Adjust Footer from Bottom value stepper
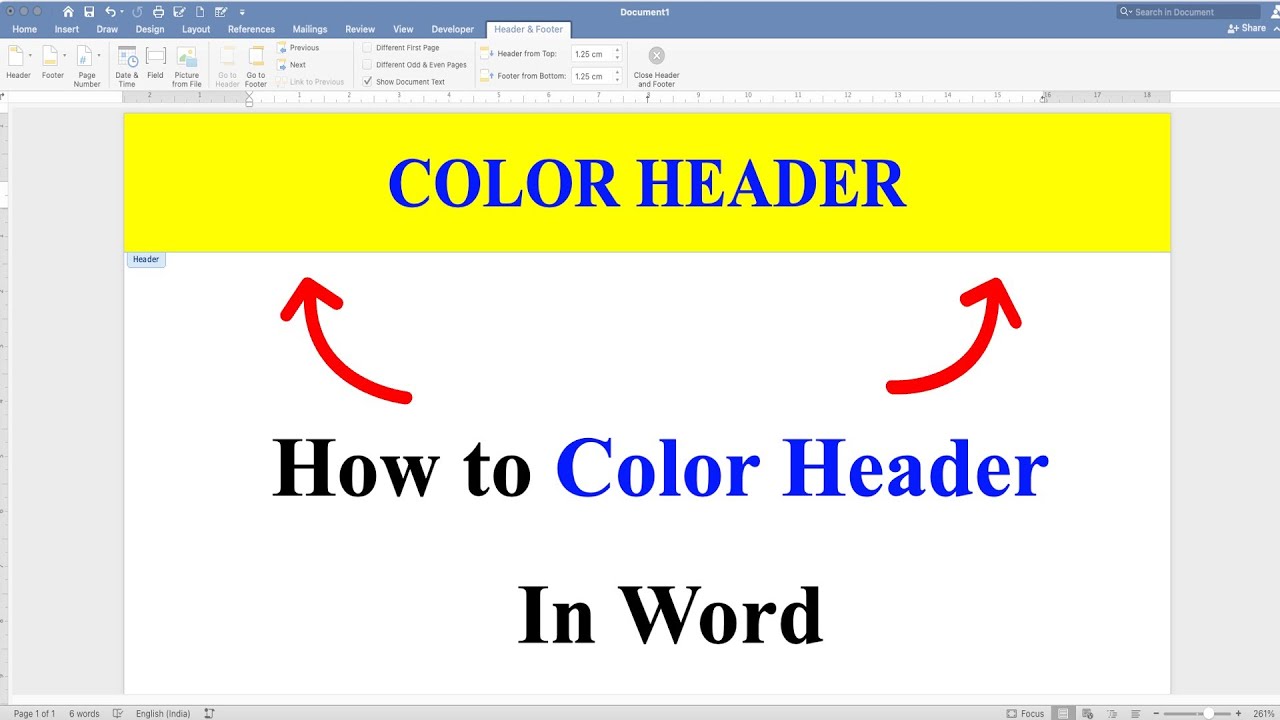Viewport: 1280px width, 720px height. pos(617,76)
